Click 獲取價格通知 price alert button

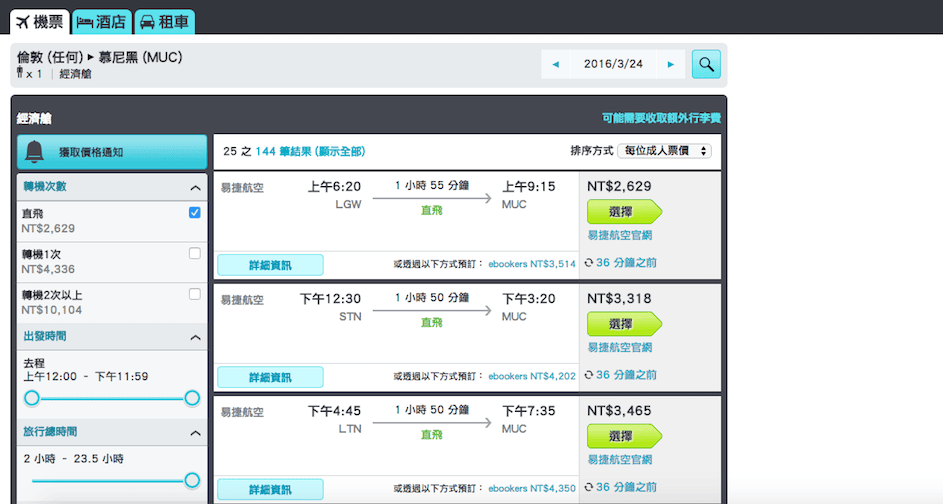click(112, 152)
